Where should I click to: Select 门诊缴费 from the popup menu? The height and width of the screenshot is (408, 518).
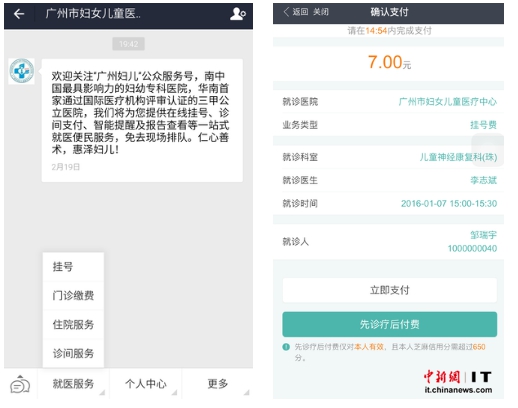point(73,296)
